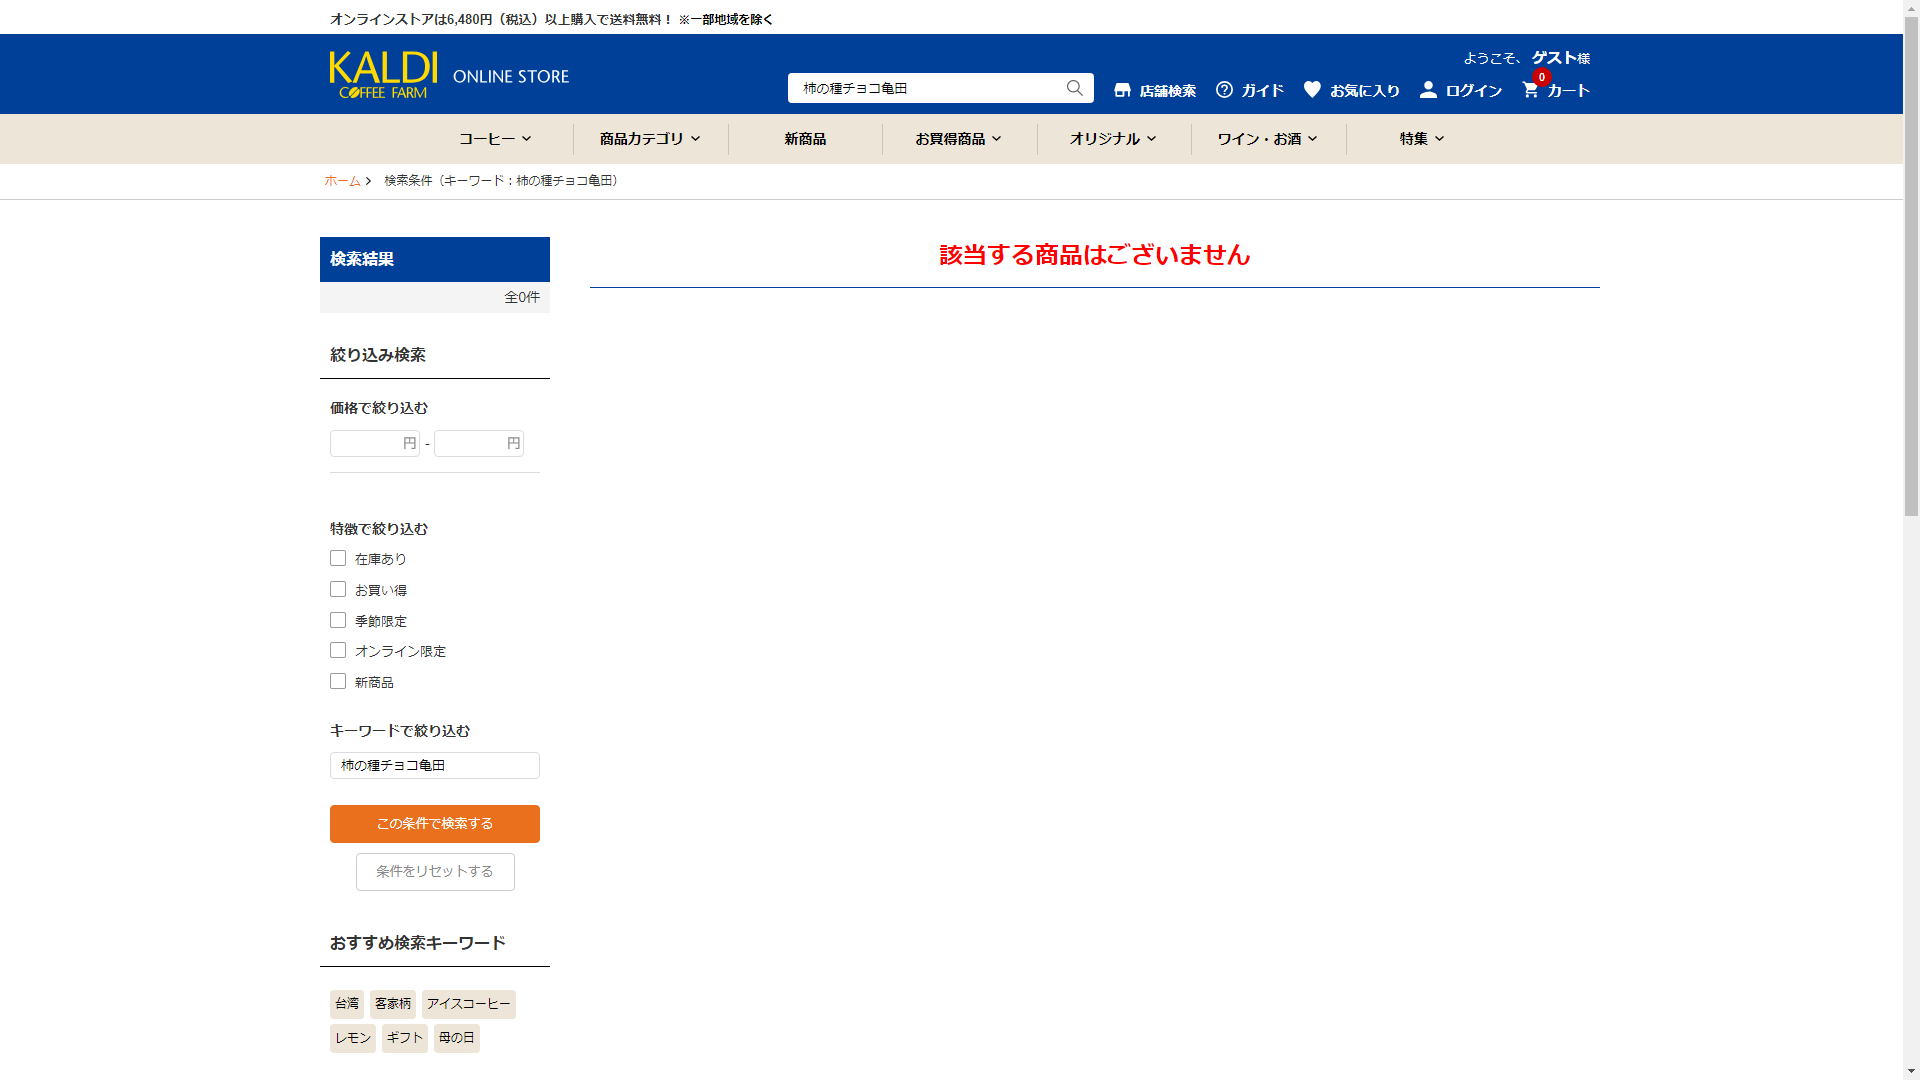The height and width of the screenshot is (1080, 1920).
Task: Expand the コーヒー dropdown menu
Action: tap(495, 139)
